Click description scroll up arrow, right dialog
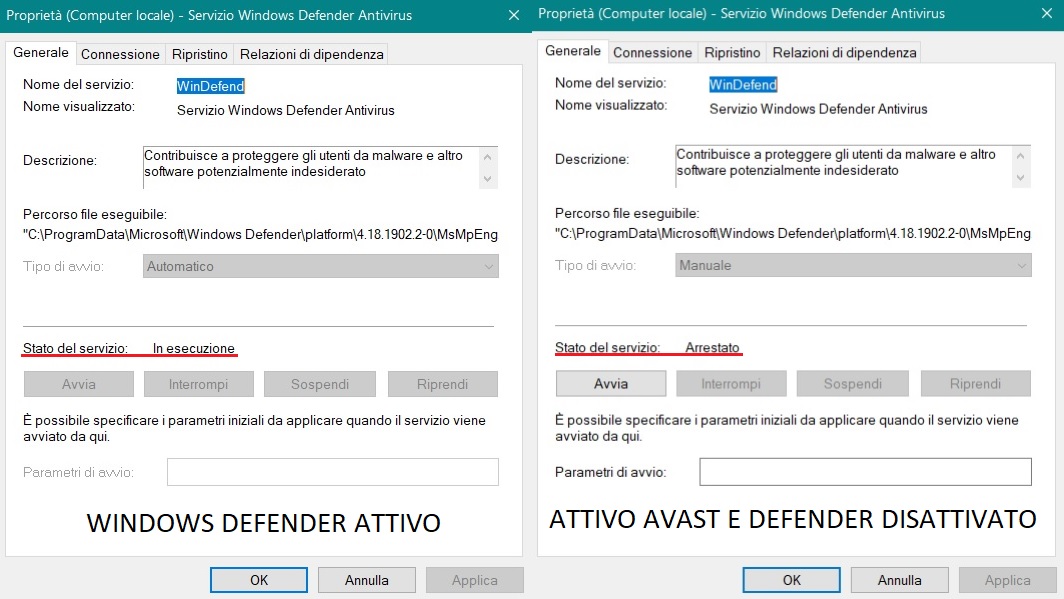The image size is (1064, 599). (x=1020, y=156)
